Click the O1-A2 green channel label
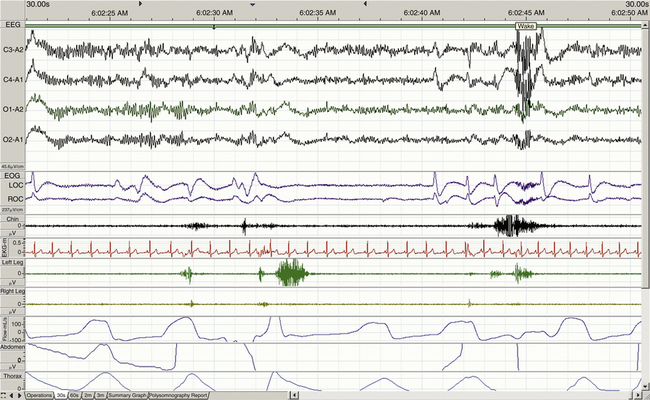 pos(14,108)
